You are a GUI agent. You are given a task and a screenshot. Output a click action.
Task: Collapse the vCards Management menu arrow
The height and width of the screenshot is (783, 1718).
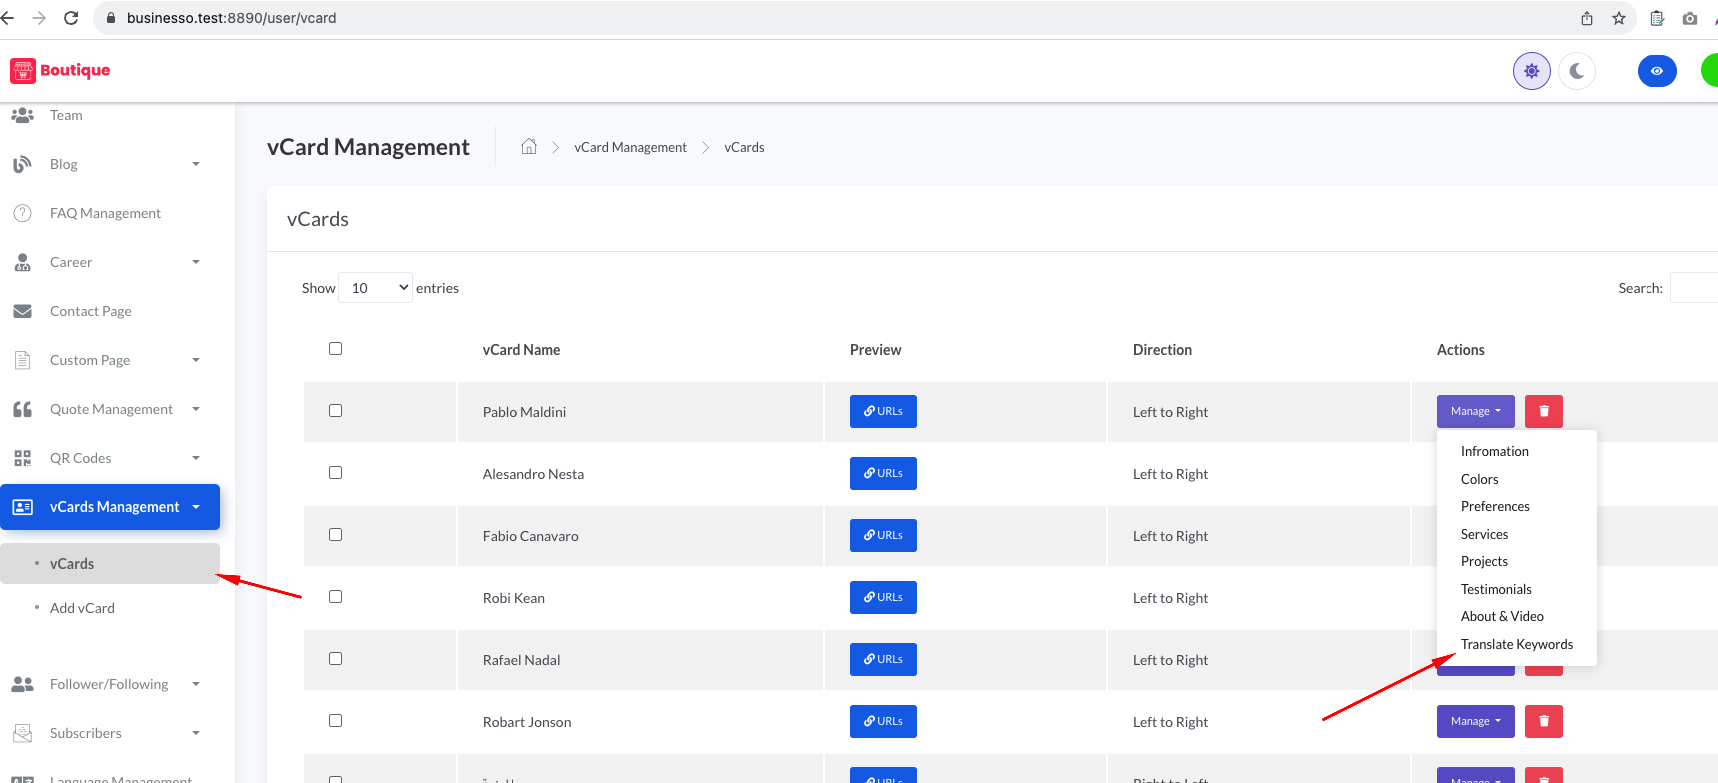(x=196, y=507)
